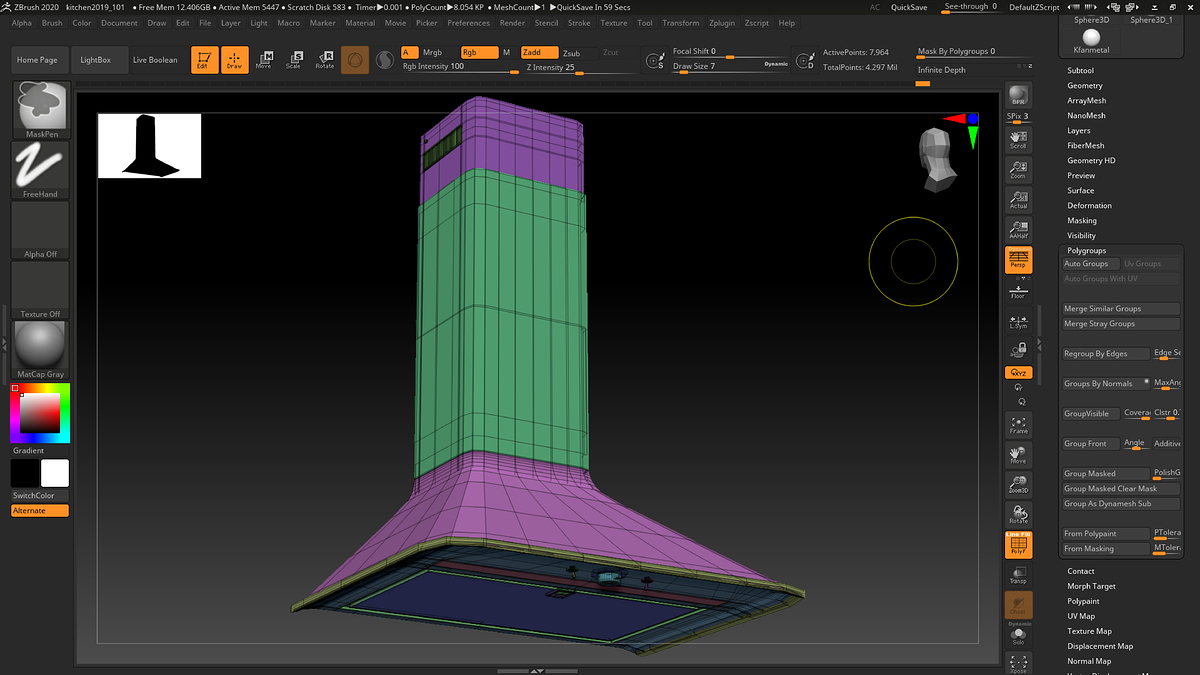This screenshot has width=1200, height=675.
Task: Click the Move canvas icon in right shelf
Action: pyautogui.click(x=1018, y=455)
